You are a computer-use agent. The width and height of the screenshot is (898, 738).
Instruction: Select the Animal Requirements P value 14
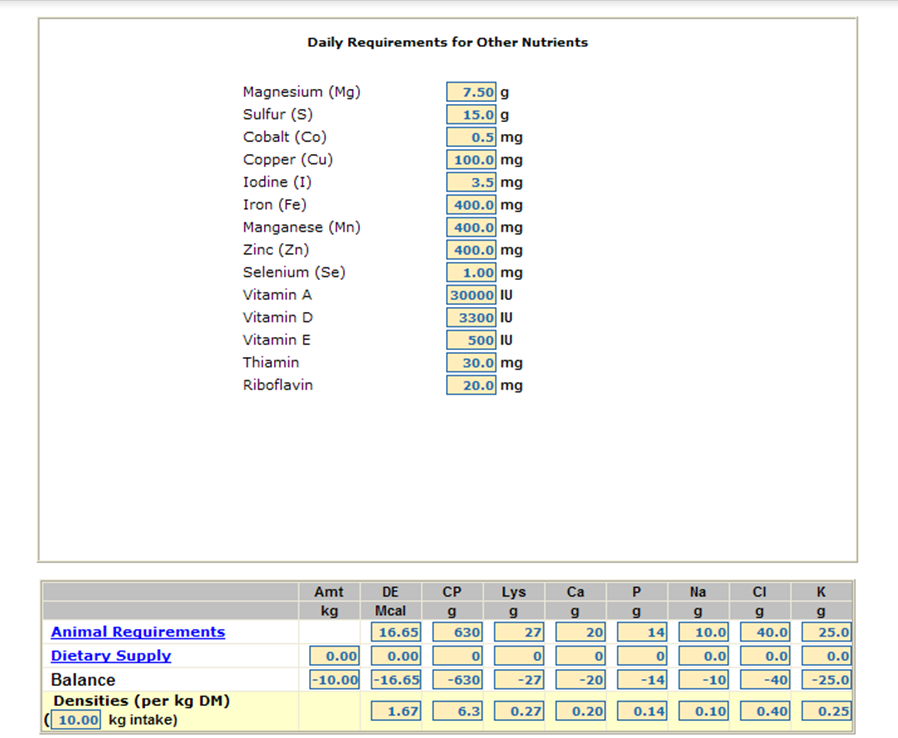(x=642, y=632)
